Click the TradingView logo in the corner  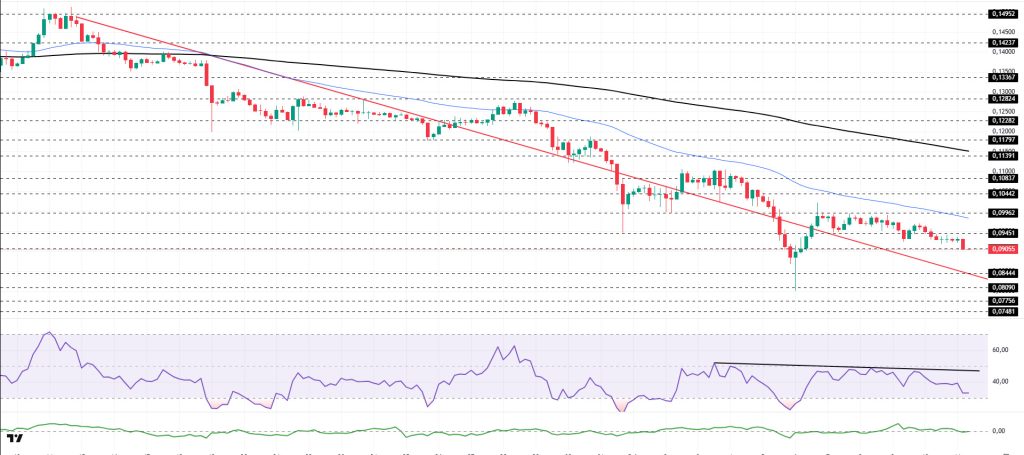(x=14, y=438)
